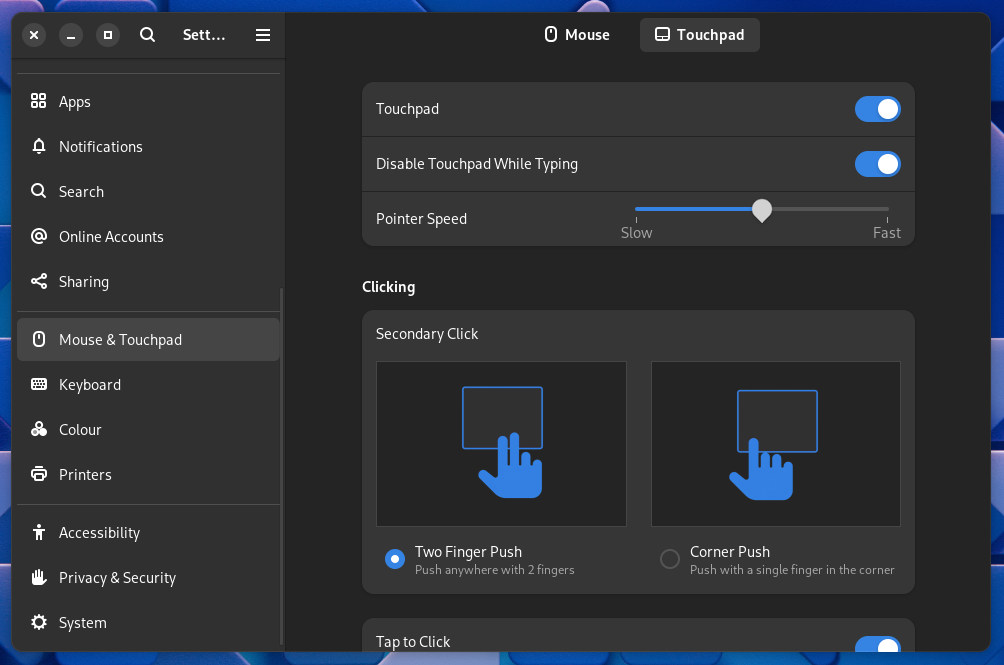
Task: Click the Corner Push illustration
Action: [x=775, y=444]
